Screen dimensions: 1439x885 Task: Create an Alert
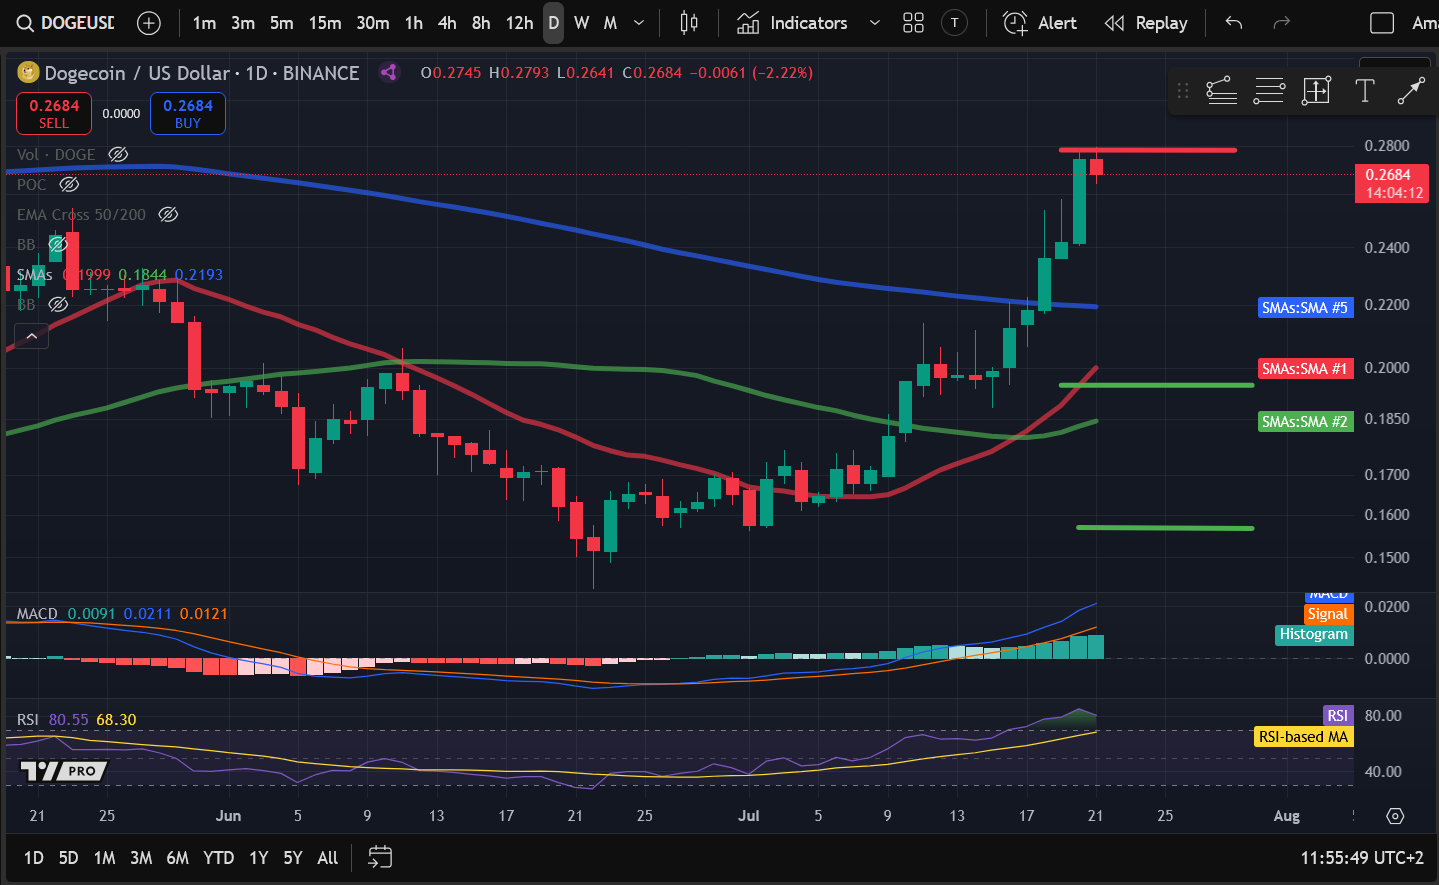tap(1040, 23)
